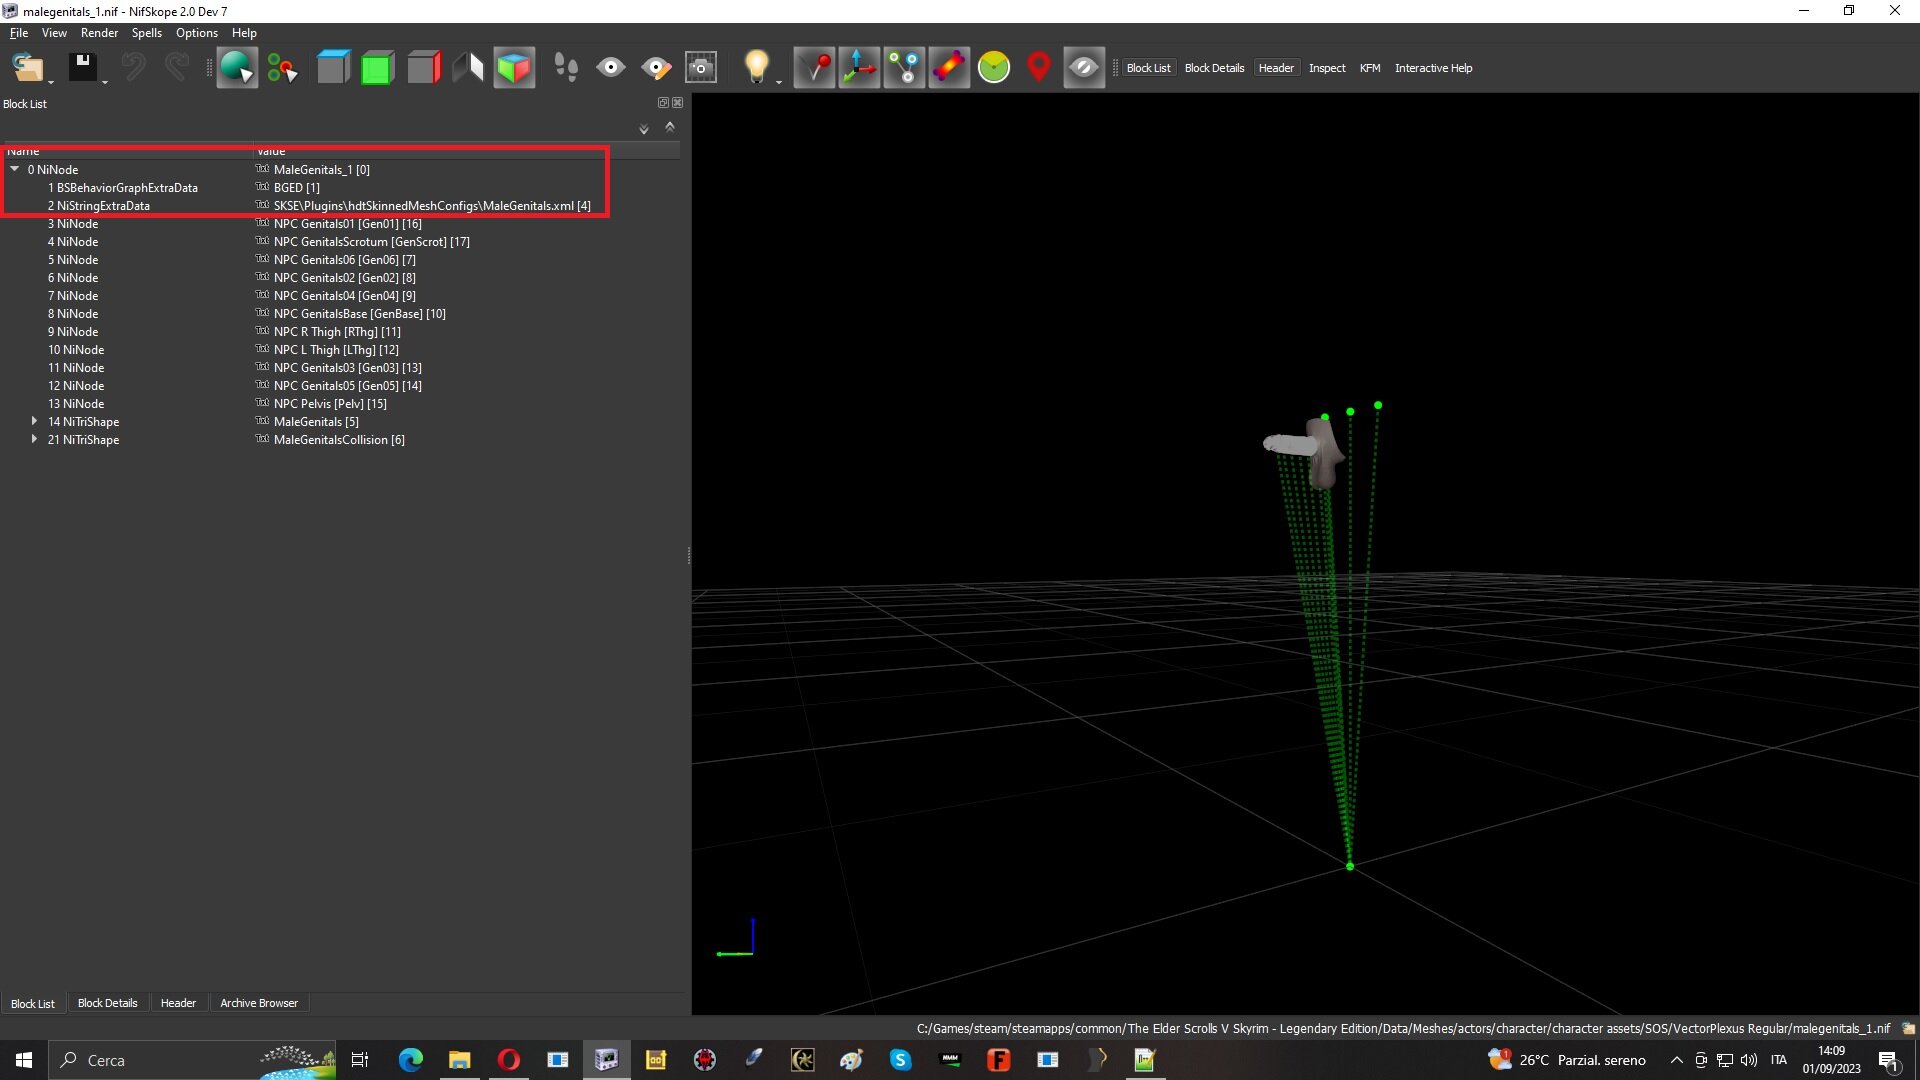Click the walk mode footprints icon
Screen dimensions: 1920x1080
(x=565, y=68)
